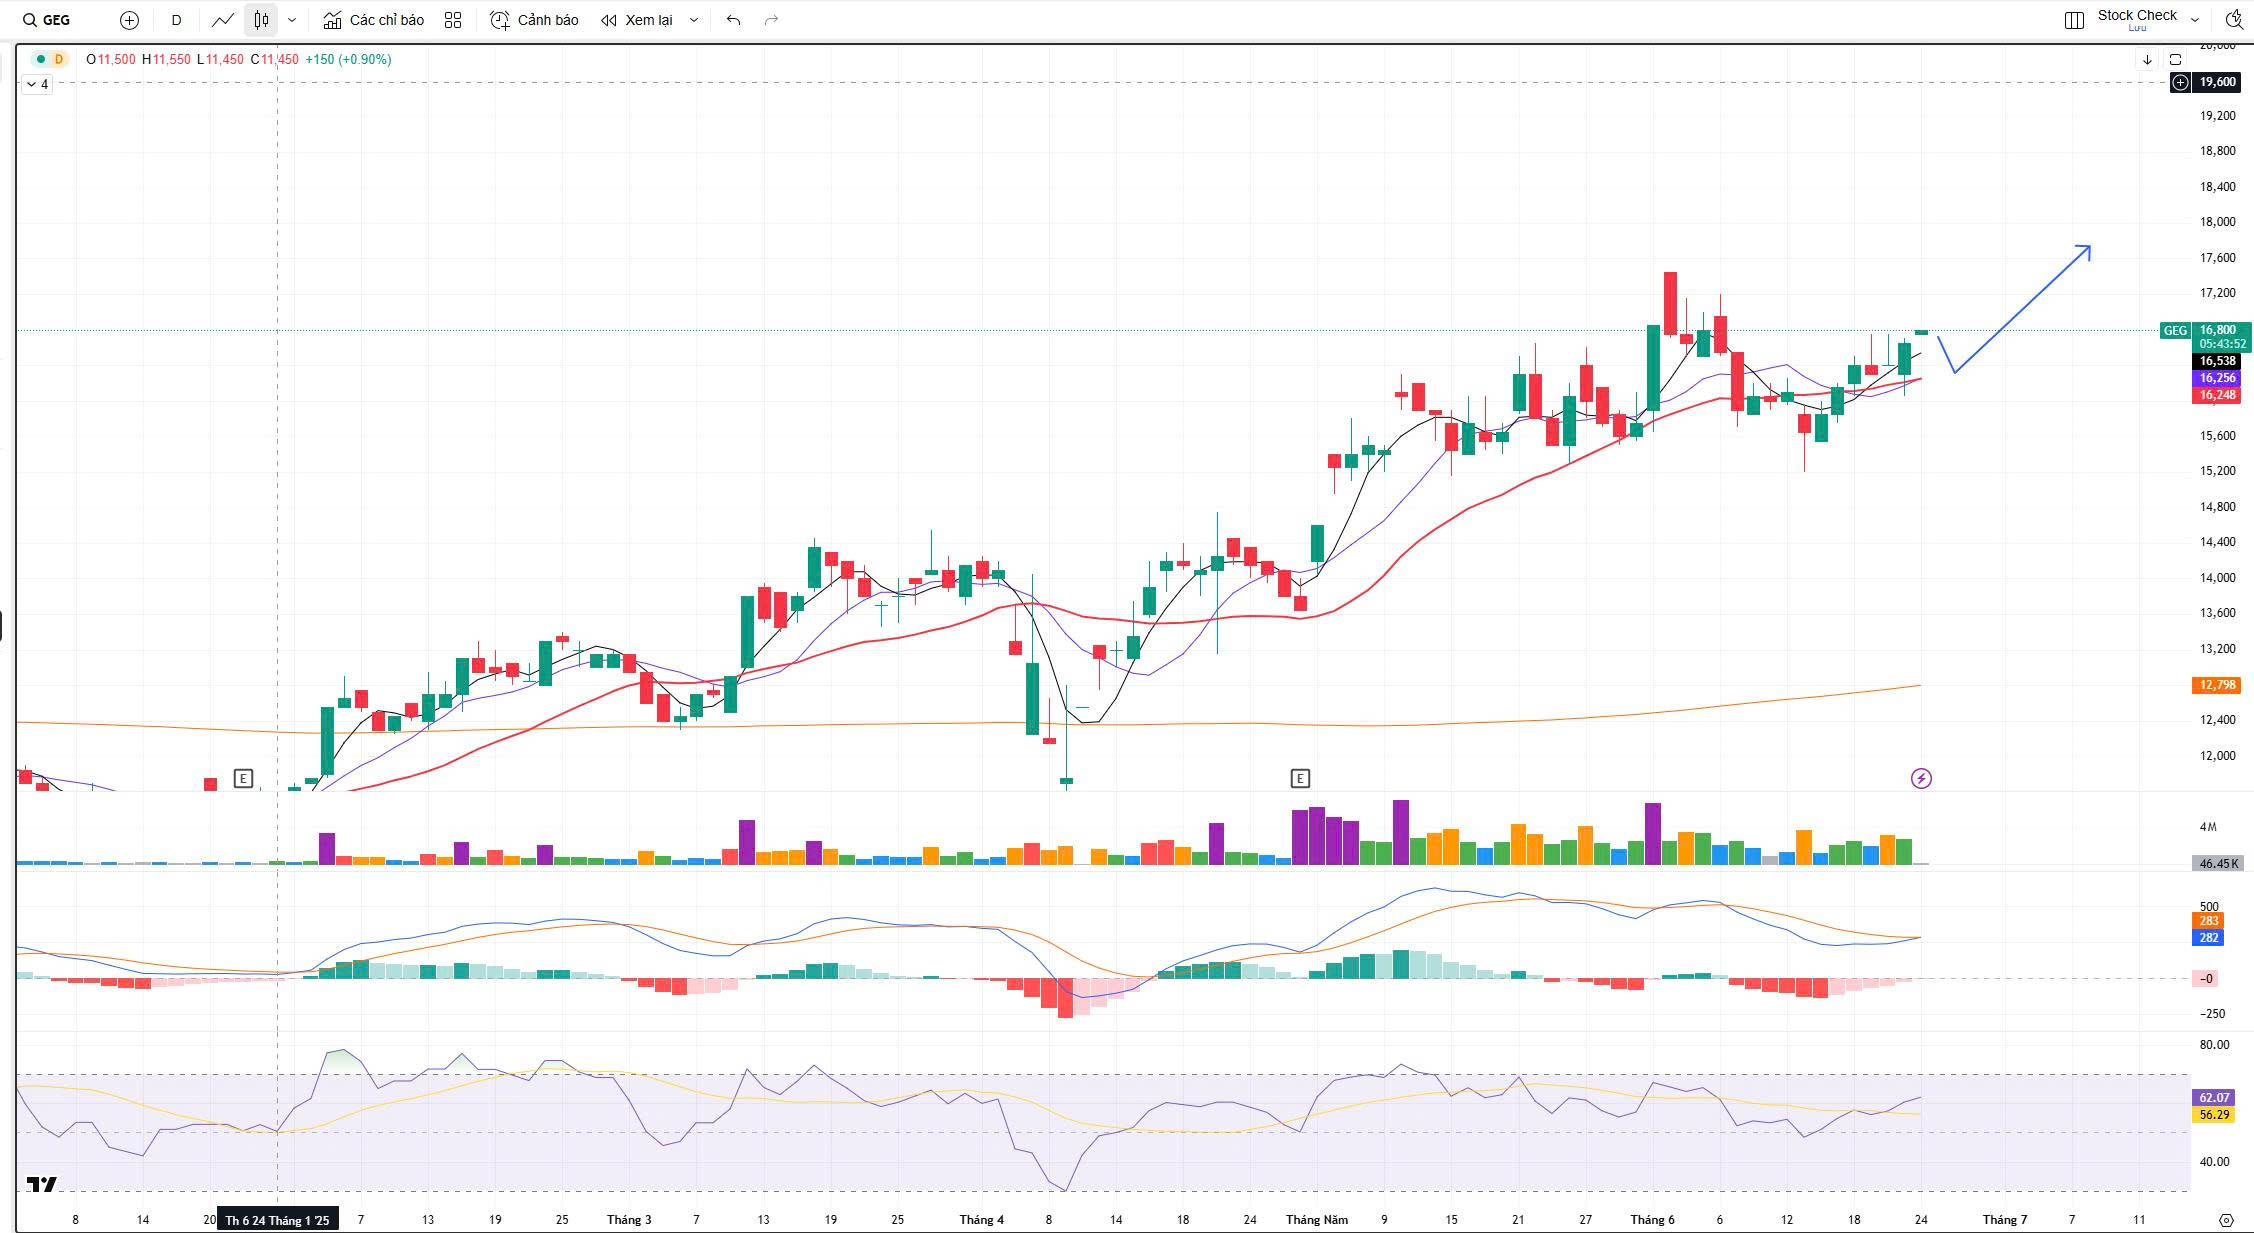Undo the last chart action

(734, 20)
